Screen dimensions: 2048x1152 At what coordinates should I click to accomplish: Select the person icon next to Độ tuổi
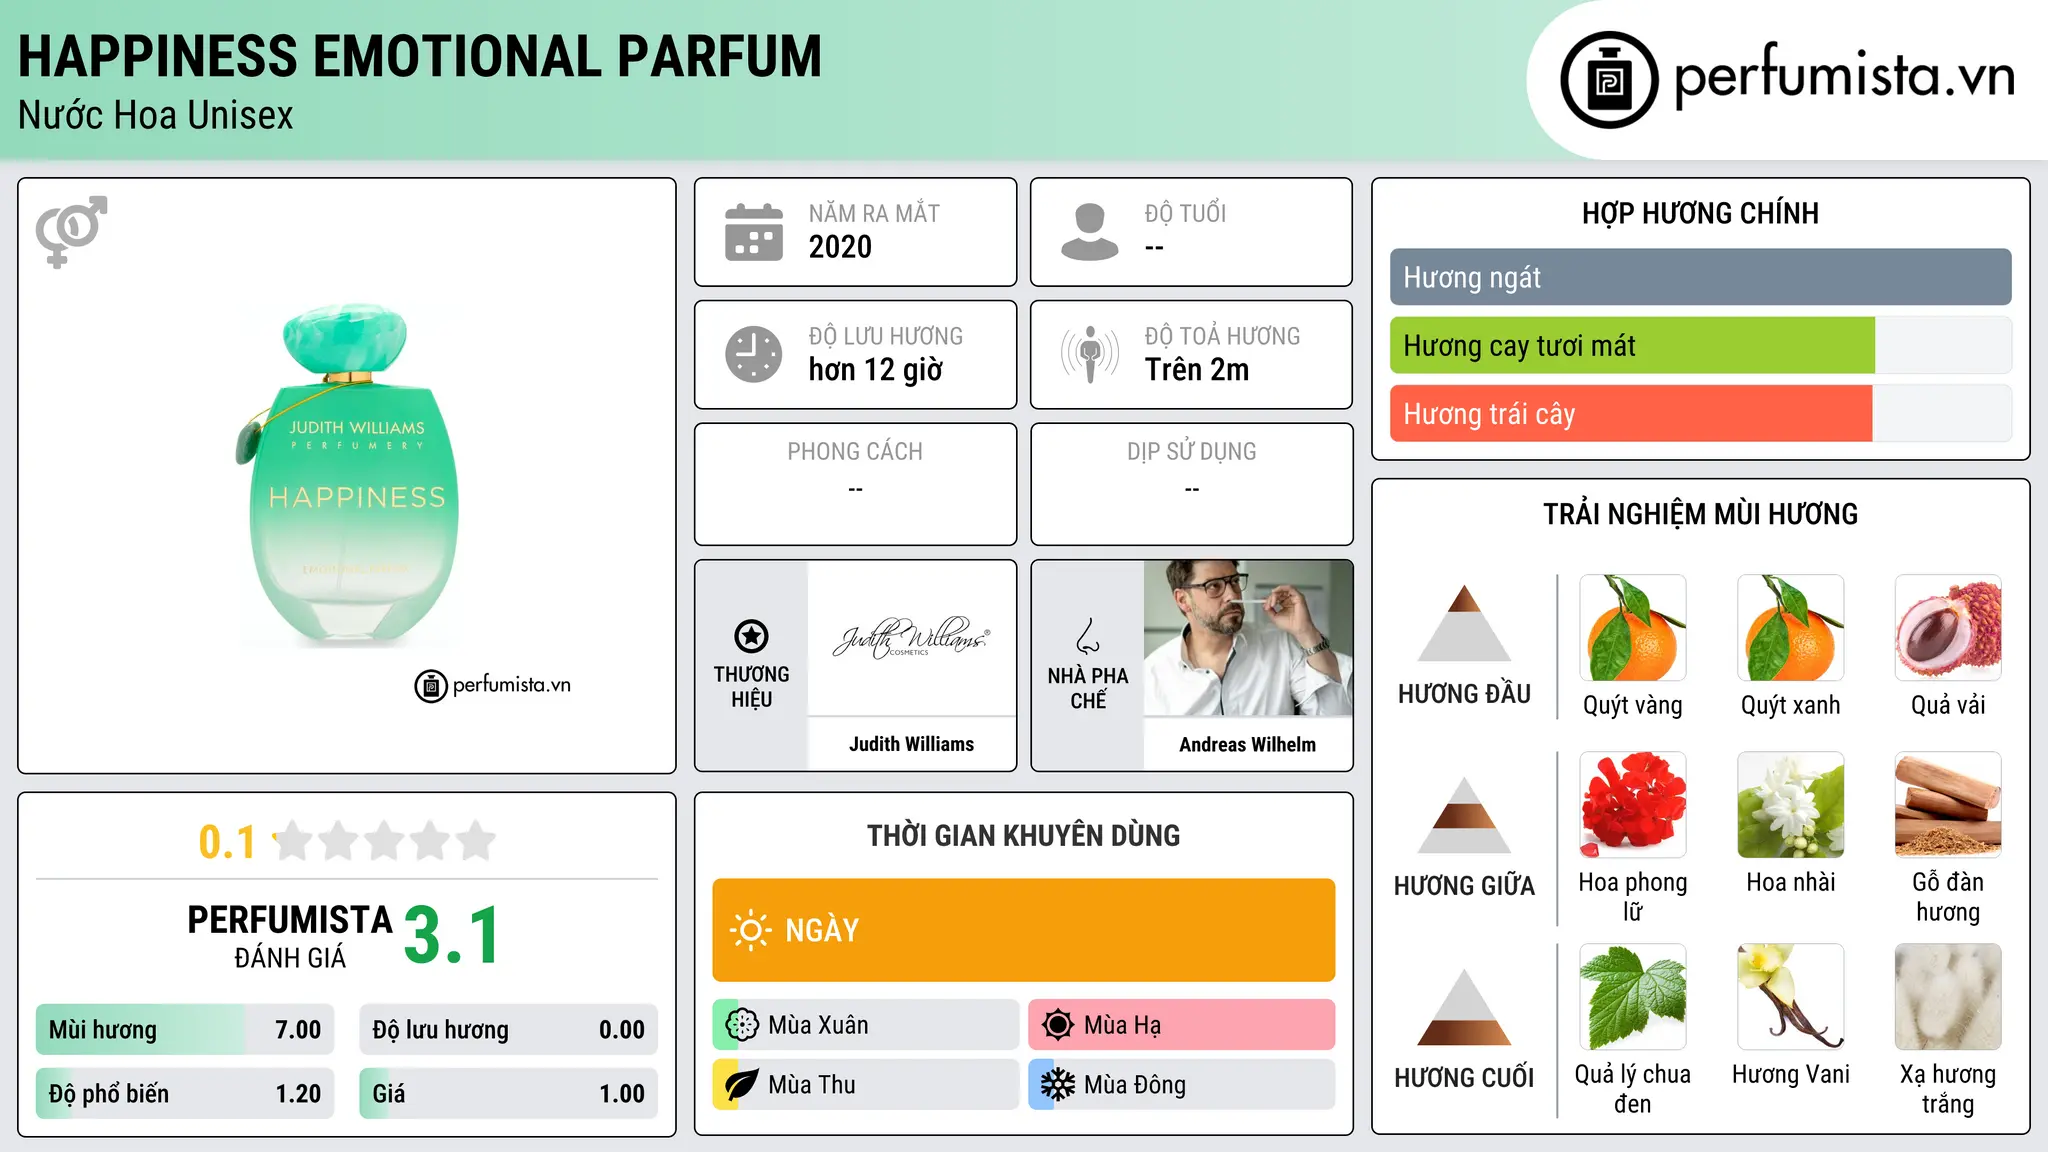pyautogui.click(x=1089, y=232)
